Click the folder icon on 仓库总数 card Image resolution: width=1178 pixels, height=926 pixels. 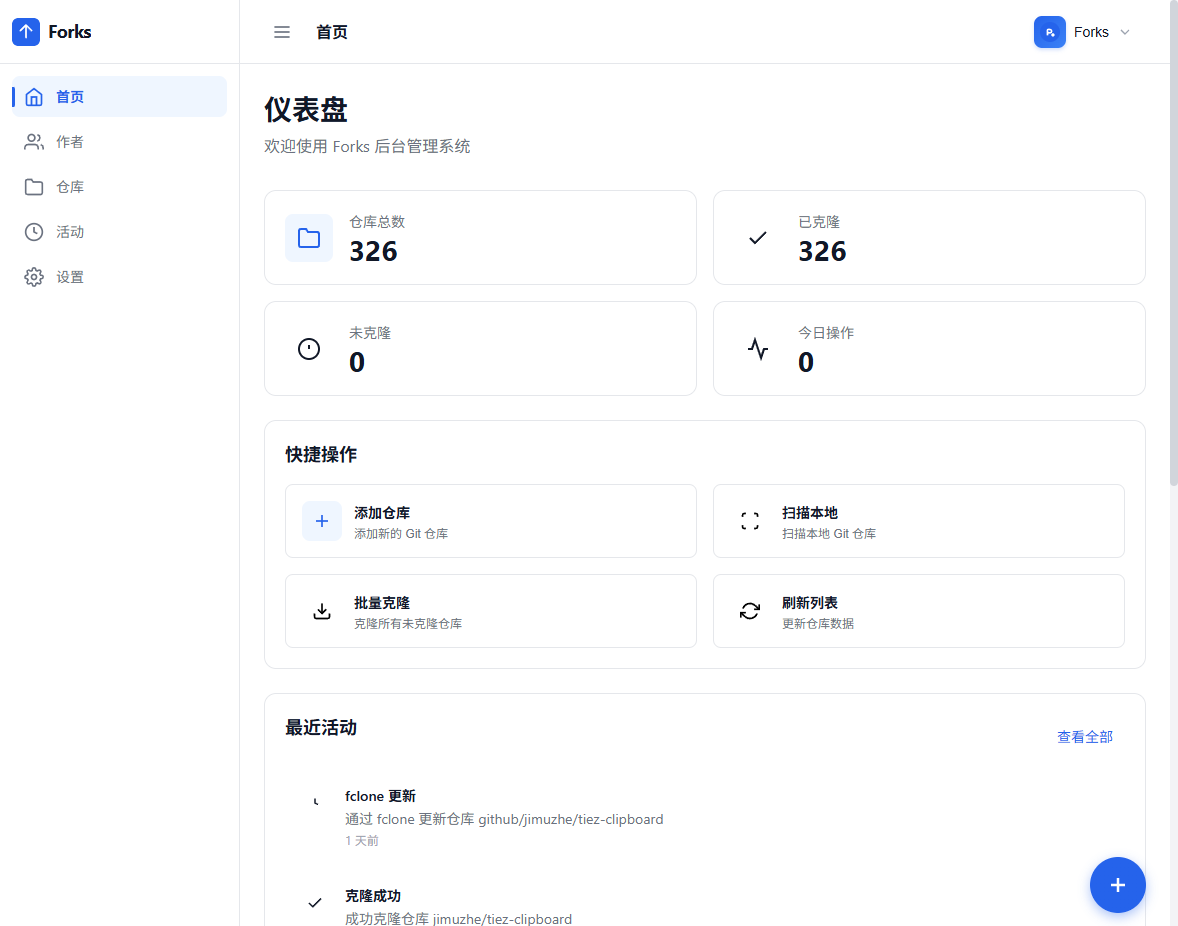309,238
